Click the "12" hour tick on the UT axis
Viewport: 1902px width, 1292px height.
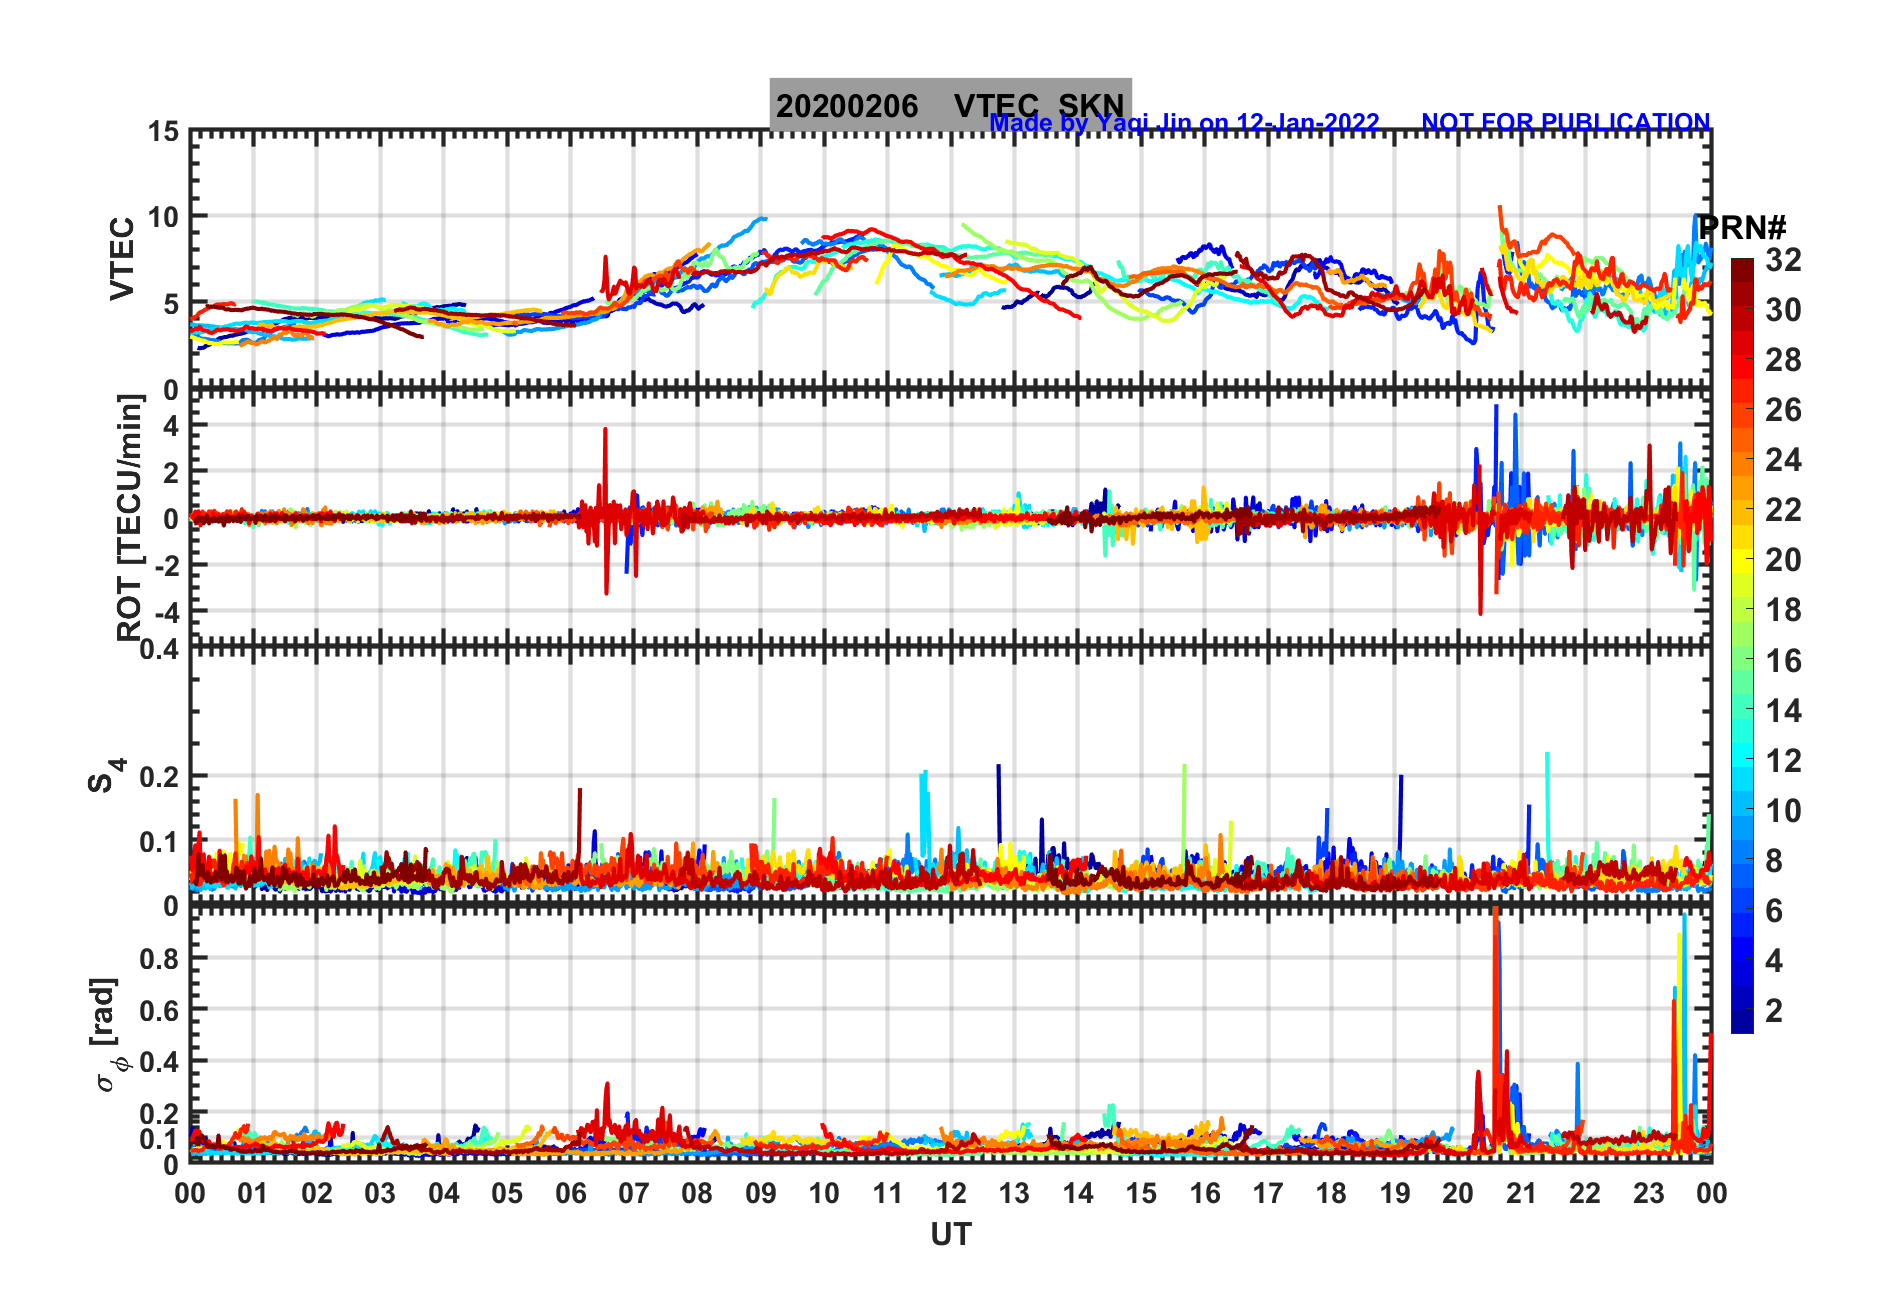[x=951, y=1194]
